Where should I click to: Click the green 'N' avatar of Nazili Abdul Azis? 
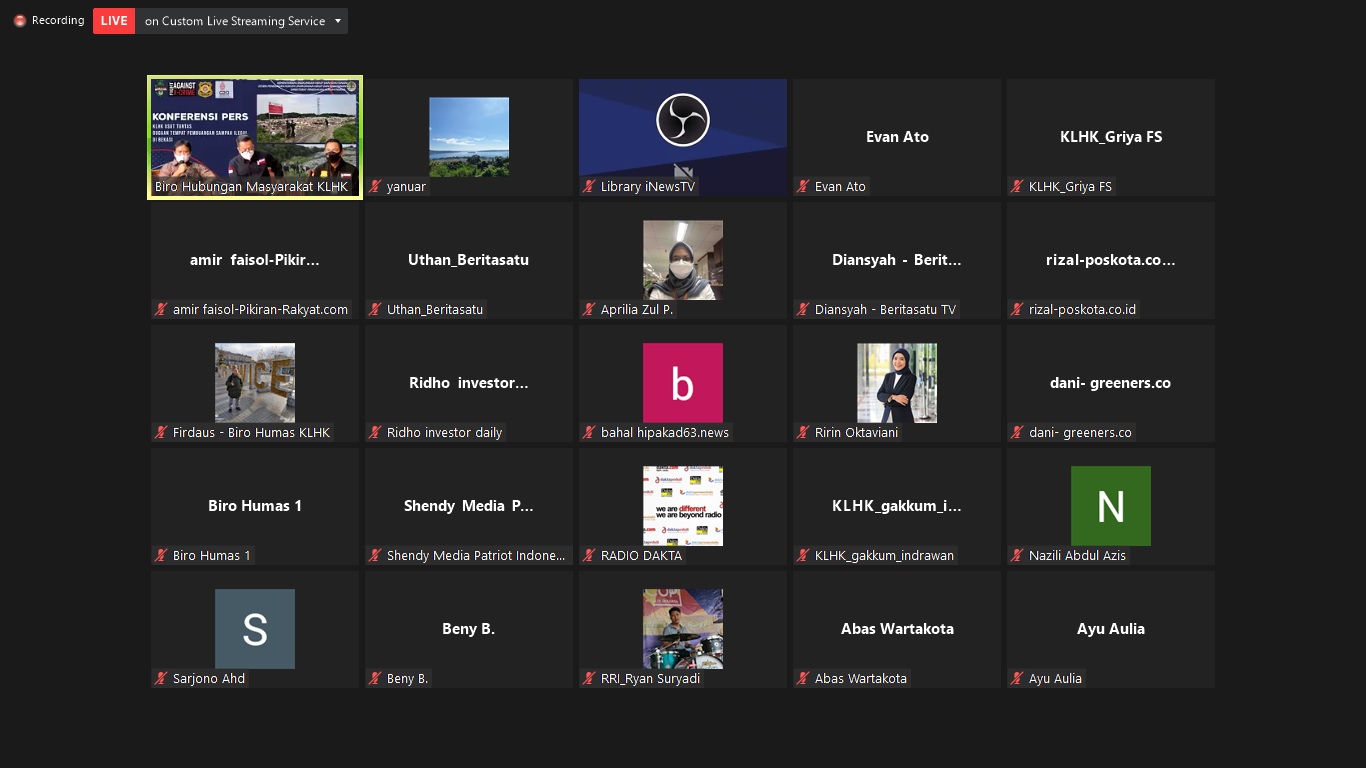[x=1110, y=506]
